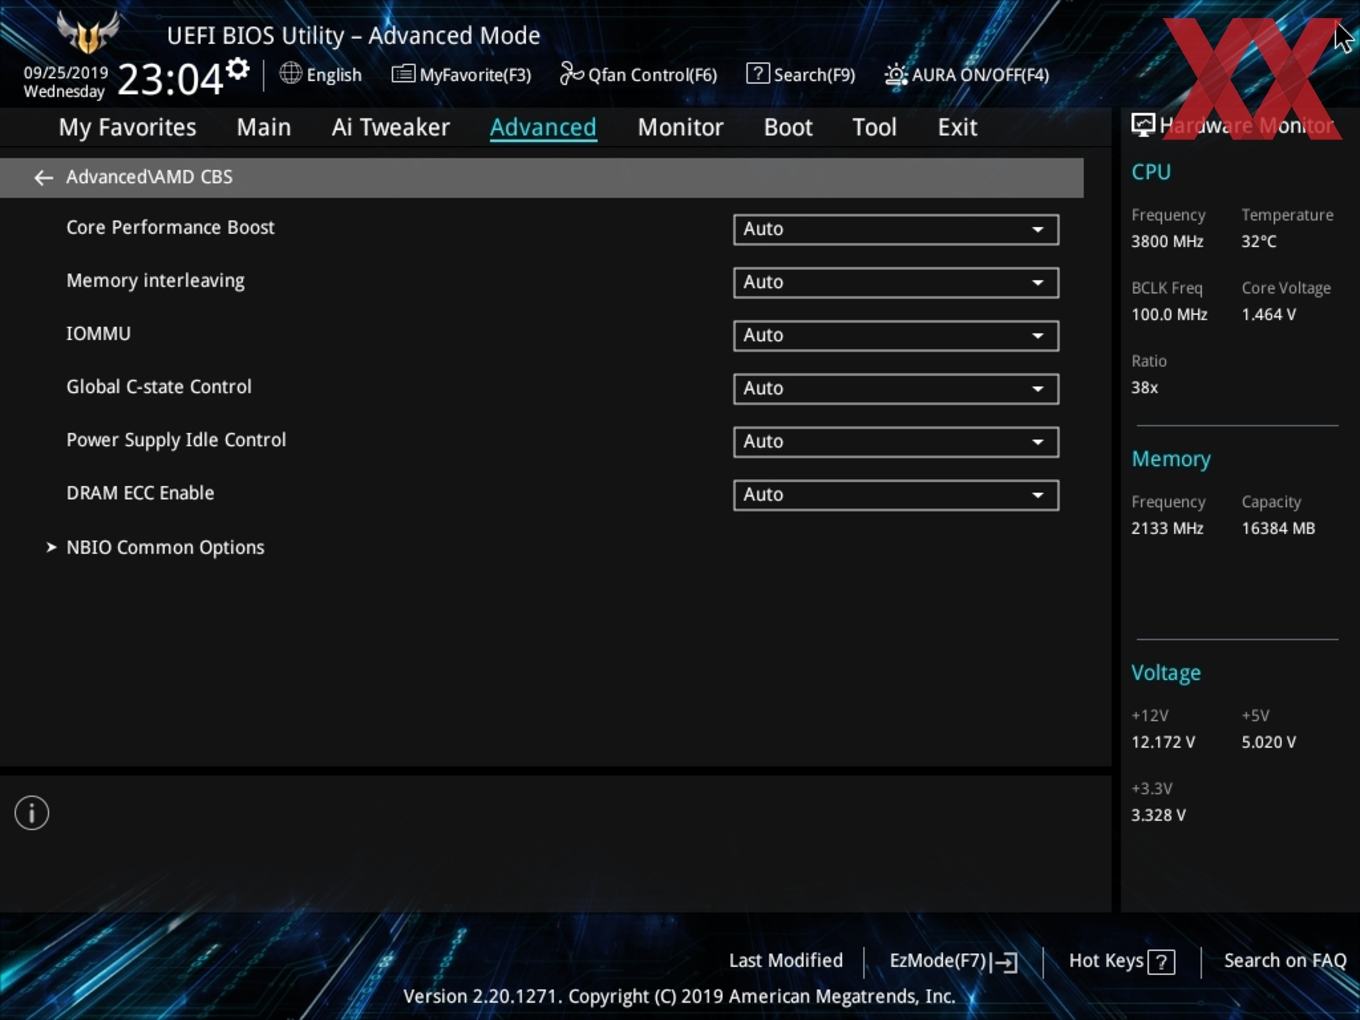Click the Advanced\AMD CBS breadcrumb text
Image resolution: width=1360 pixels, height=1020 pixels.
click(x=149, y=177)
